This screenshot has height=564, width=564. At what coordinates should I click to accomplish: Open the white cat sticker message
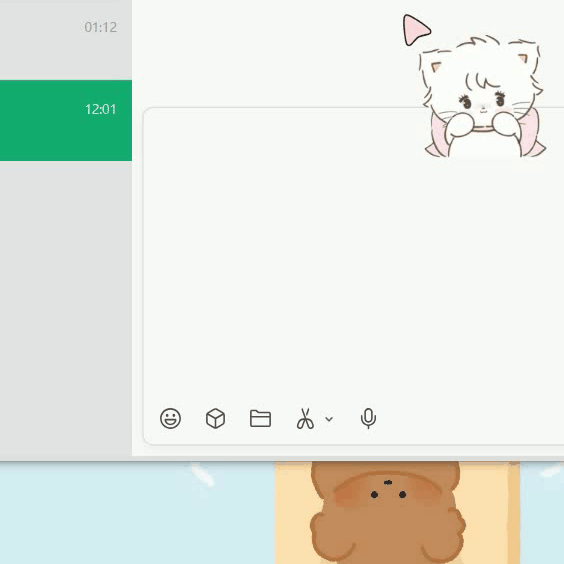coord(482,96)
